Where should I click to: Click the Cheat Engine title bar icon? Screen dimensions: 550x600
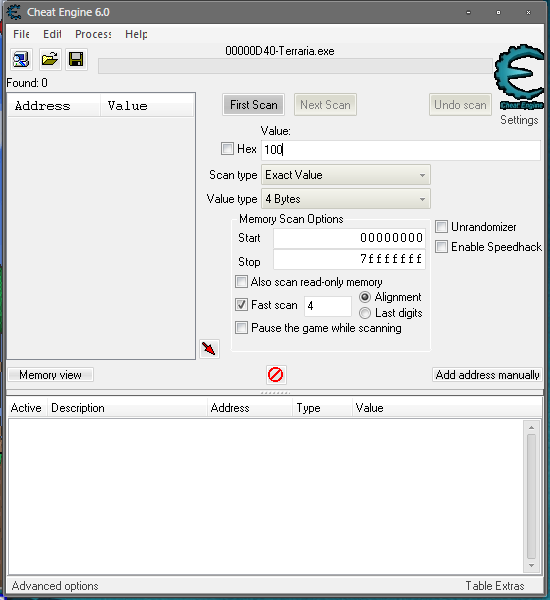tap(14, 12)
